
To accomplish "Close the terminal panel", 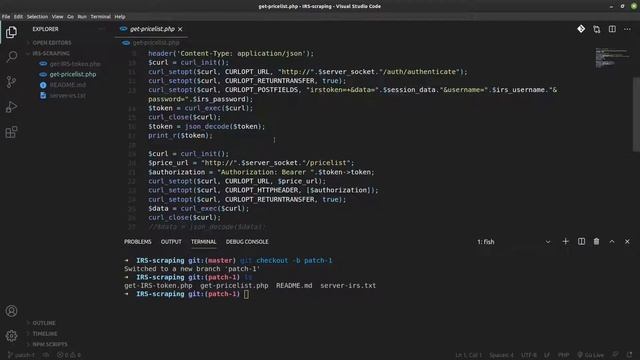I will tap(627, 242).
